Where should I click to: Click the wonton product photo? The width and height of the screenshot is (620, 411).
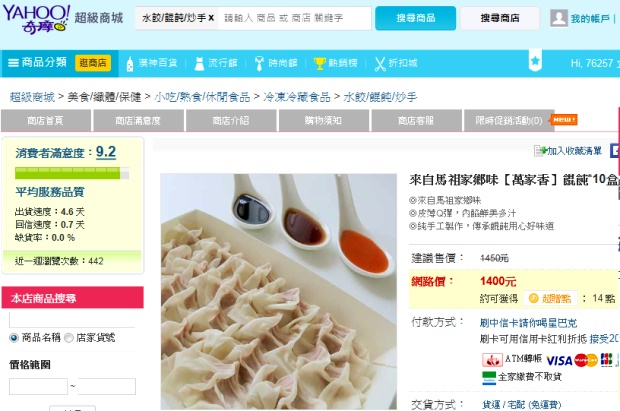pyautogui.click(x=278, y=292)
